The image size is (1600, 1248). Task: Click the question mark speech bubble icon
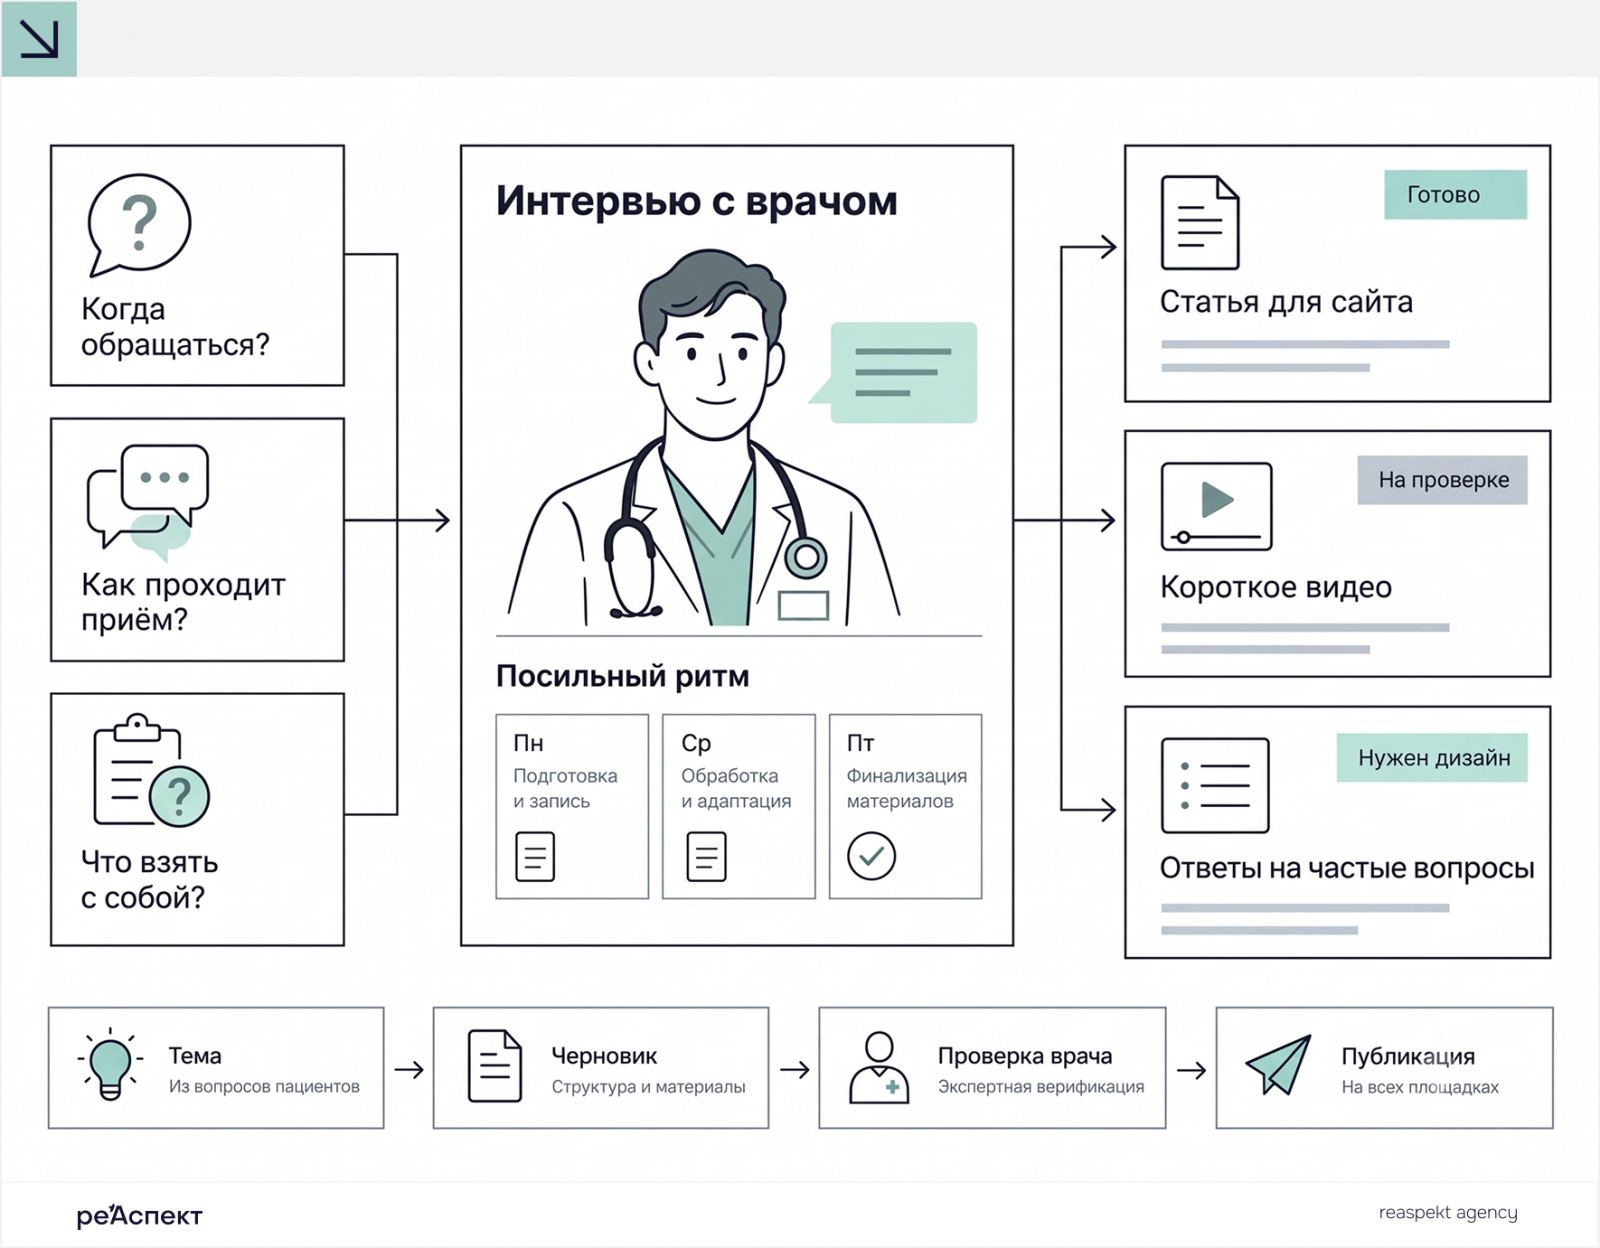(138, 225)
